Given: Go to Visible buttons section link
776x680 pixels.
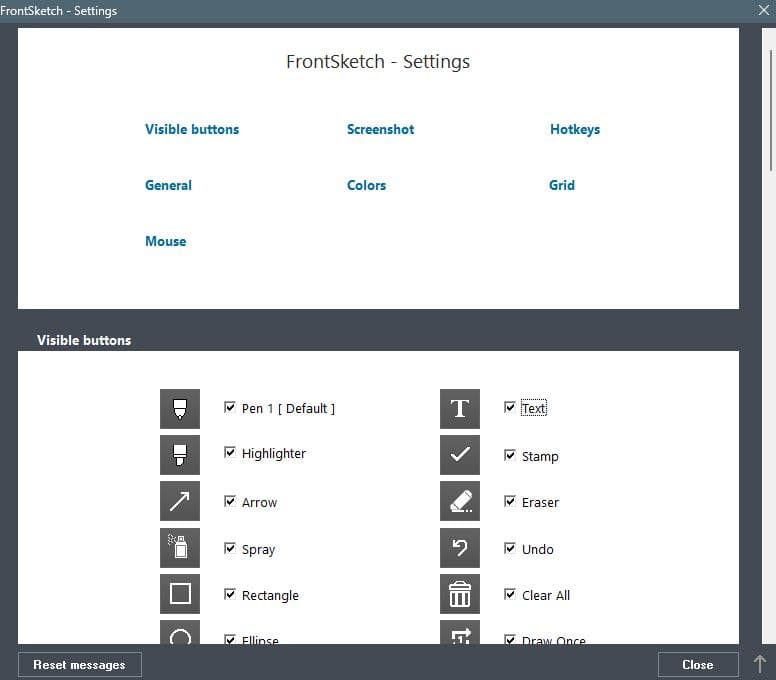Looking at the screenshot, I should pos(192,129).
